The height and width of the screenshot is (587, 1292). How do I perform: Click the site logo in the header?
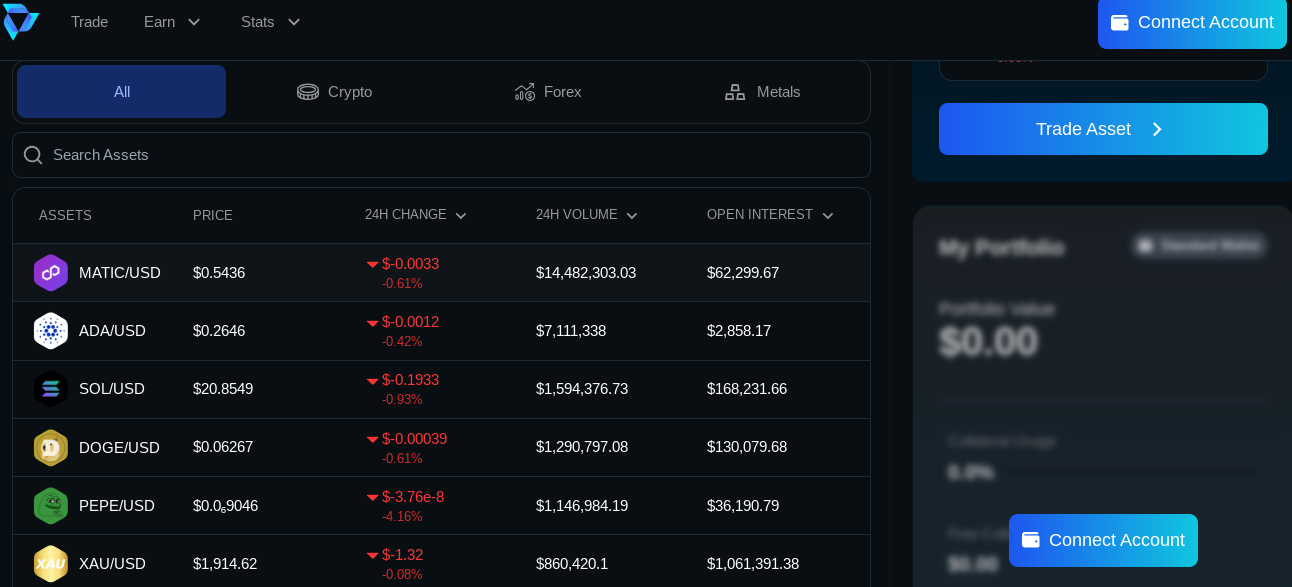pos(20,21)
